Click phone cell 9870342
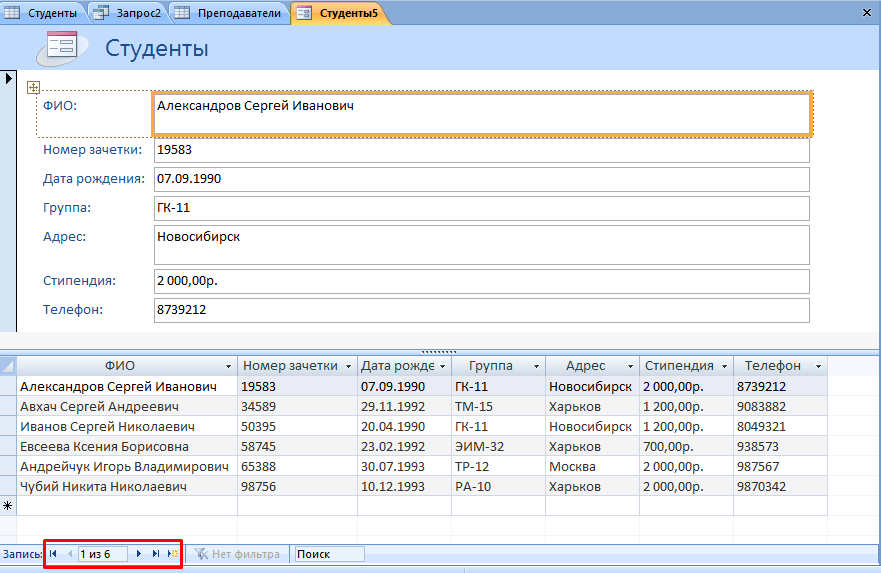881x573 pixels. [780, 486]
